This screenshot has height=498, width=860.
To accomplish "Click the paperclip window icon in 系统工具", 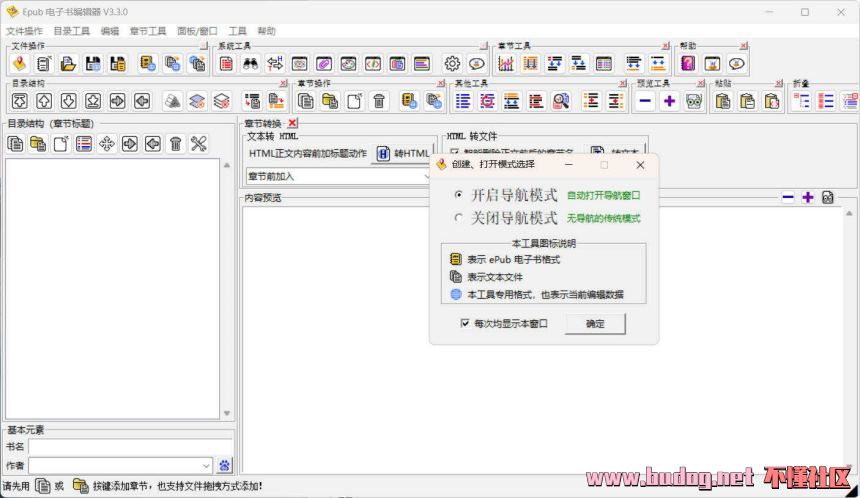I will pos(324,64).
